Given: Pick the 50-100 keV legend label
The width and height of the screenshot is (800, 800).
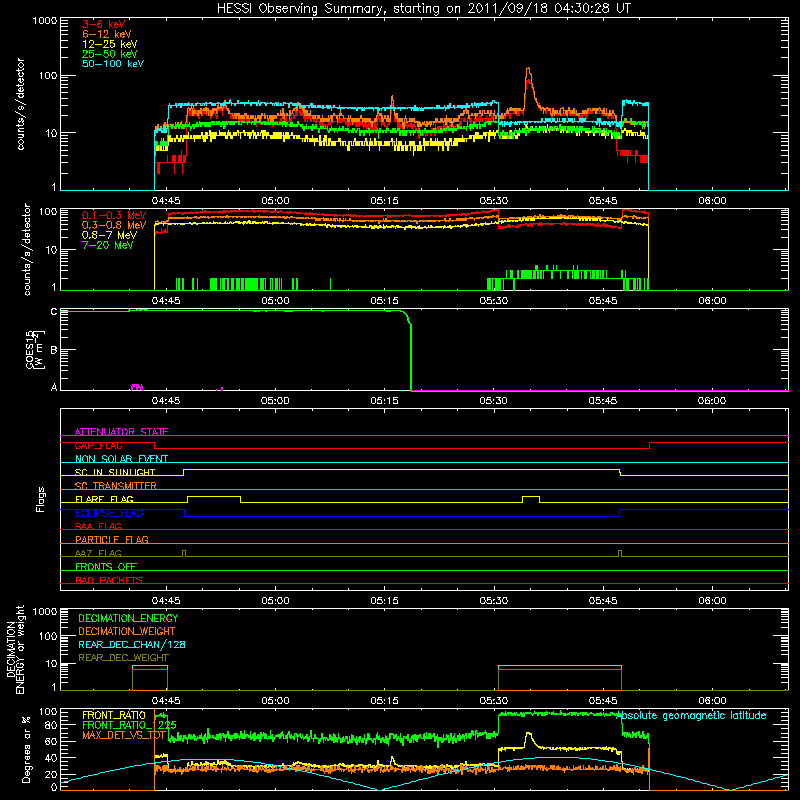Looking at the screenshot, I should click(x=113, y=64).
